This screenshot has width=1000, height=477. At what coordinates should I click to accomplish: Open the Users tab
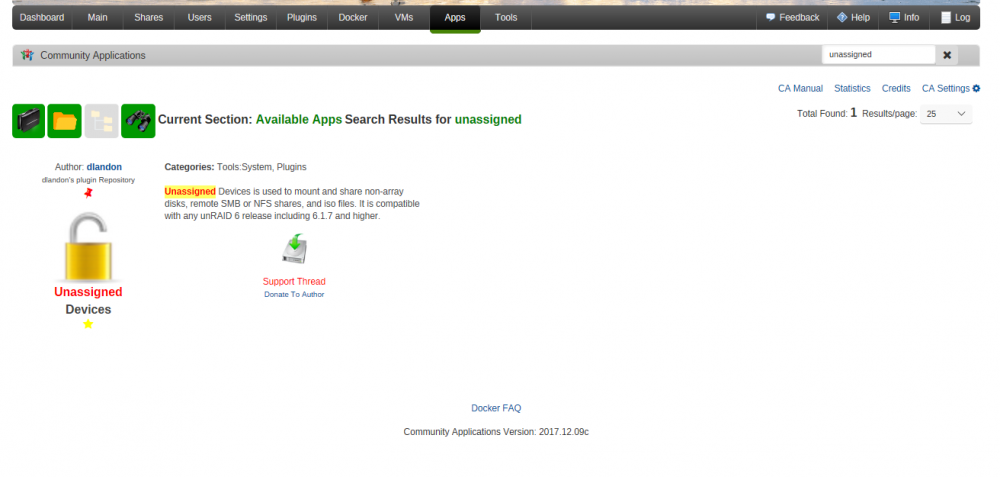200,17
